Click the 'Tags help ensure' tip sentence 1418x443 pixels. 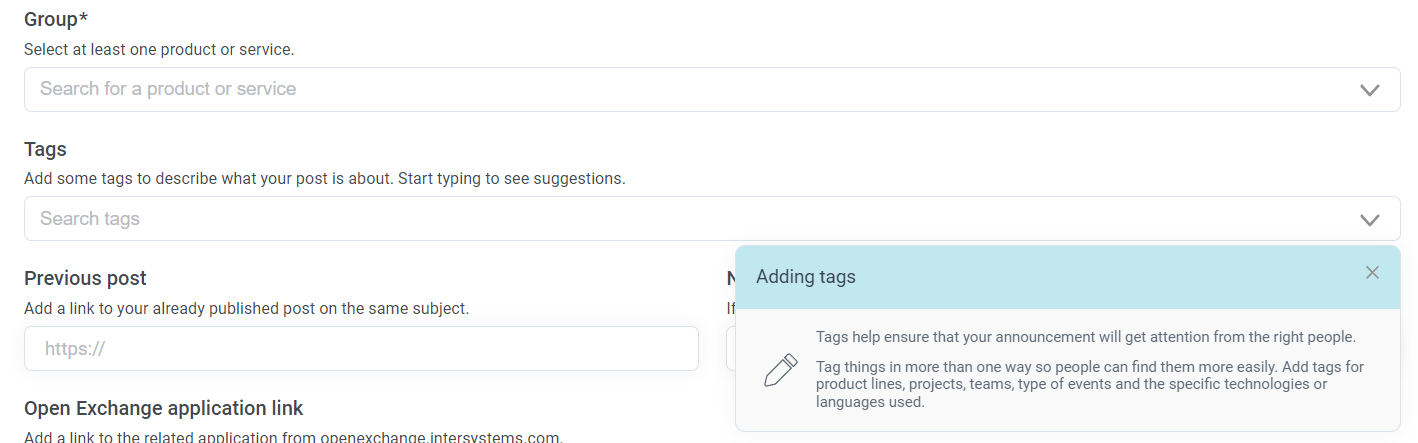tap(1085, 337)
